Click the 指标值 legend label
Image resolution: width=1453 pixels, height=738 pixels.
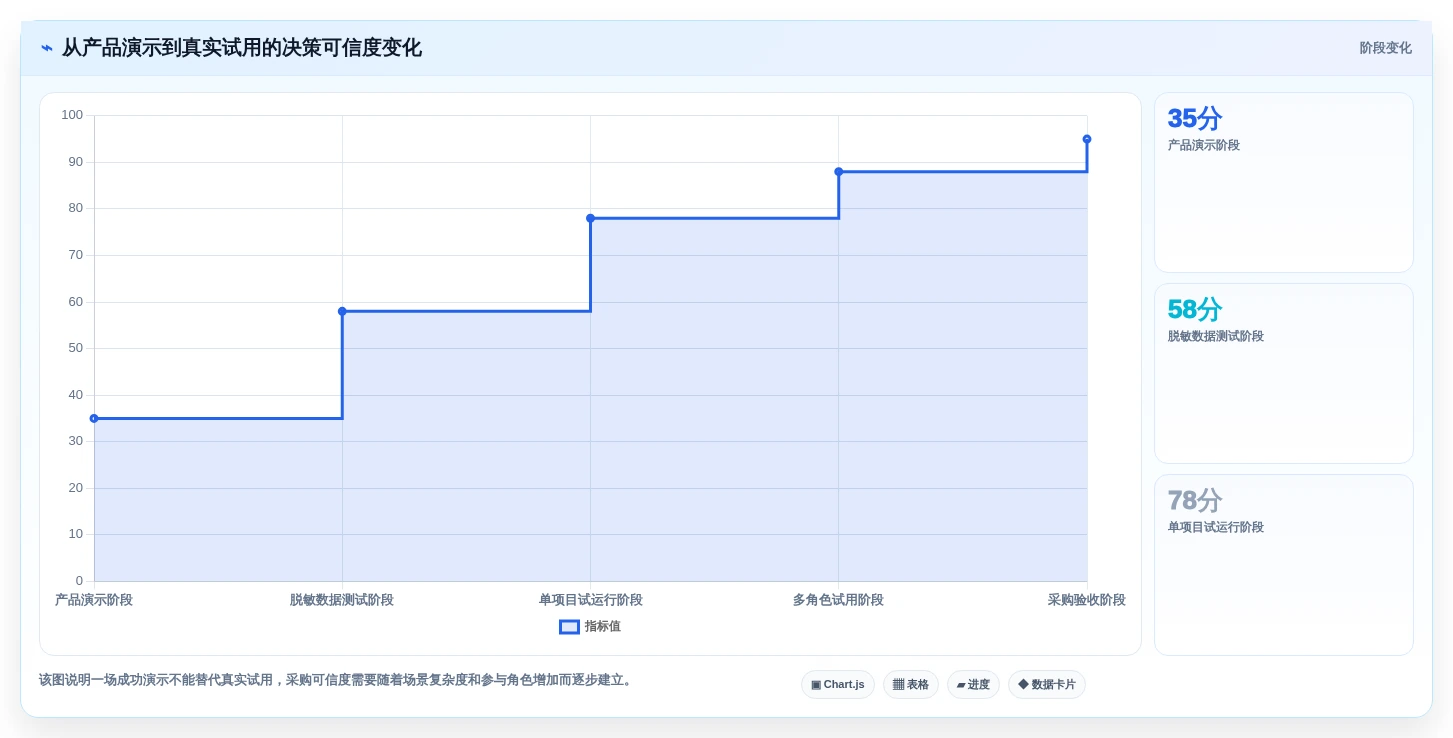click(603, 627)
